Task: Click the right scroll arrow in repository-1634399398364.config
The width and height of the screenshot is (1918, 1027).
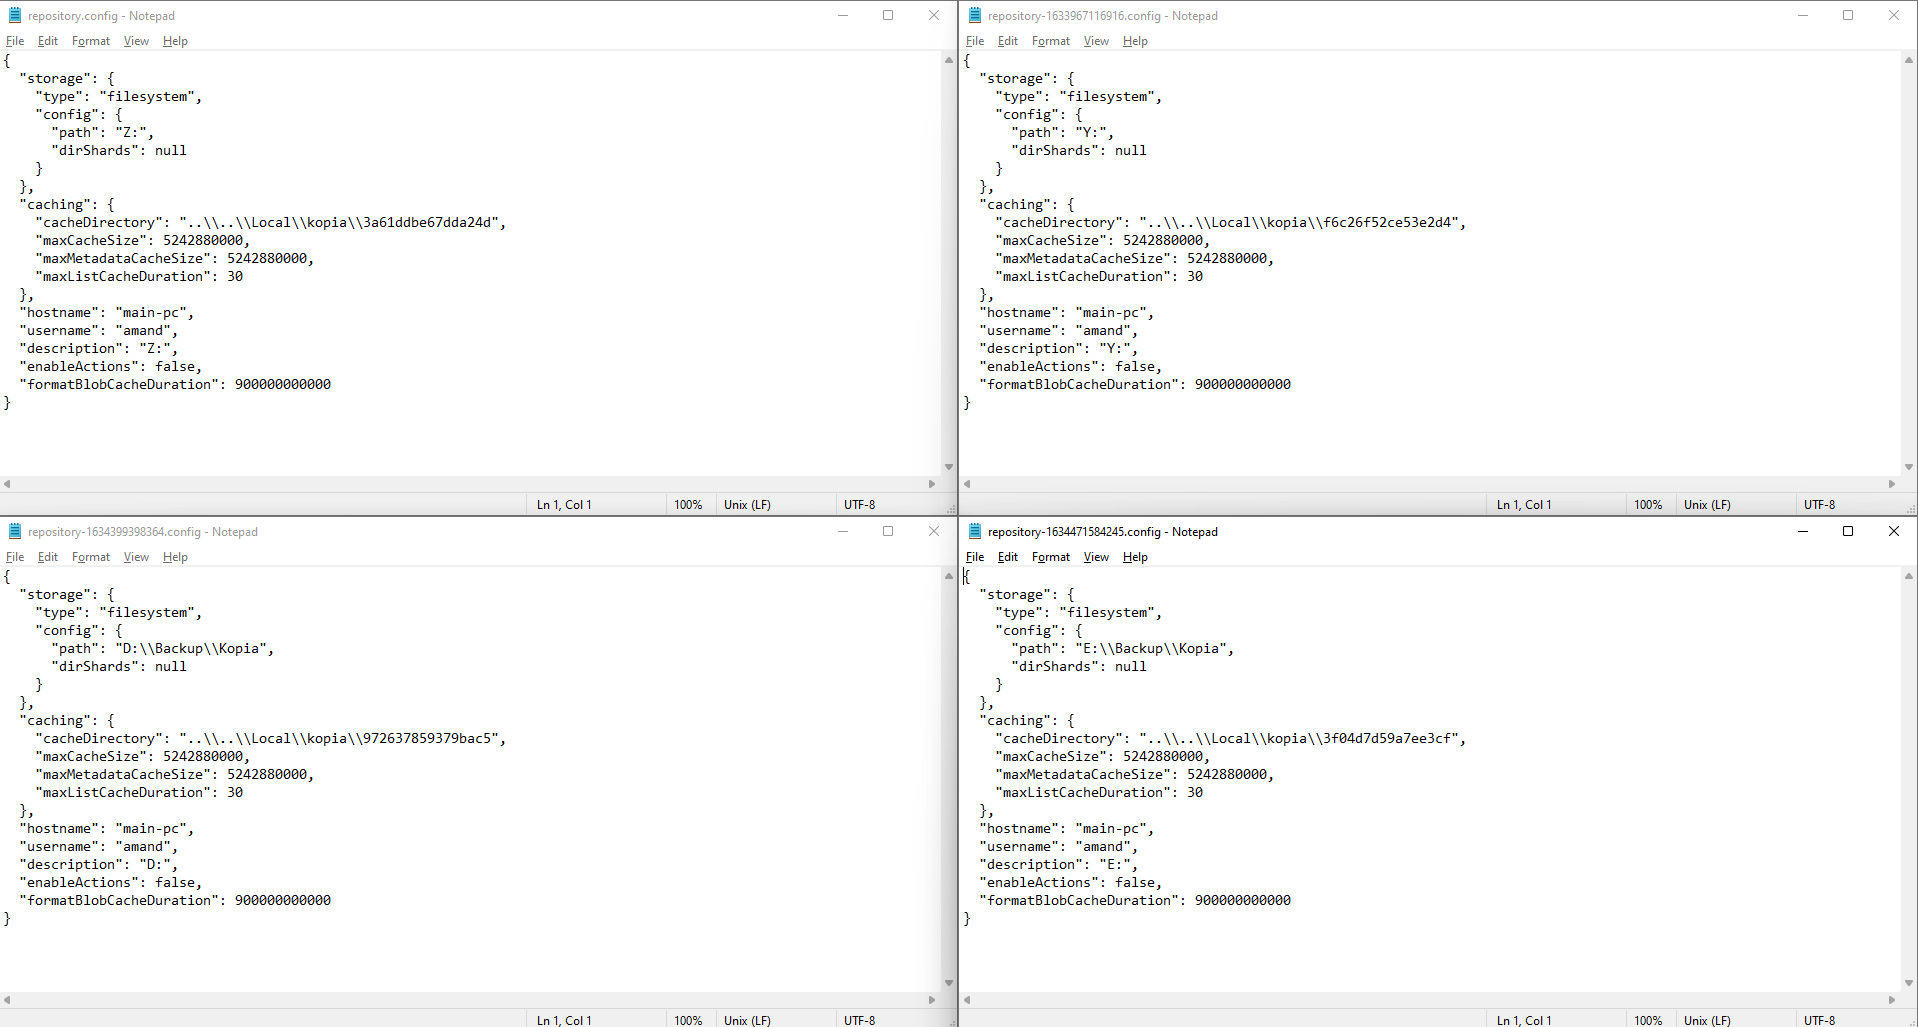Action: [931, 1000]
